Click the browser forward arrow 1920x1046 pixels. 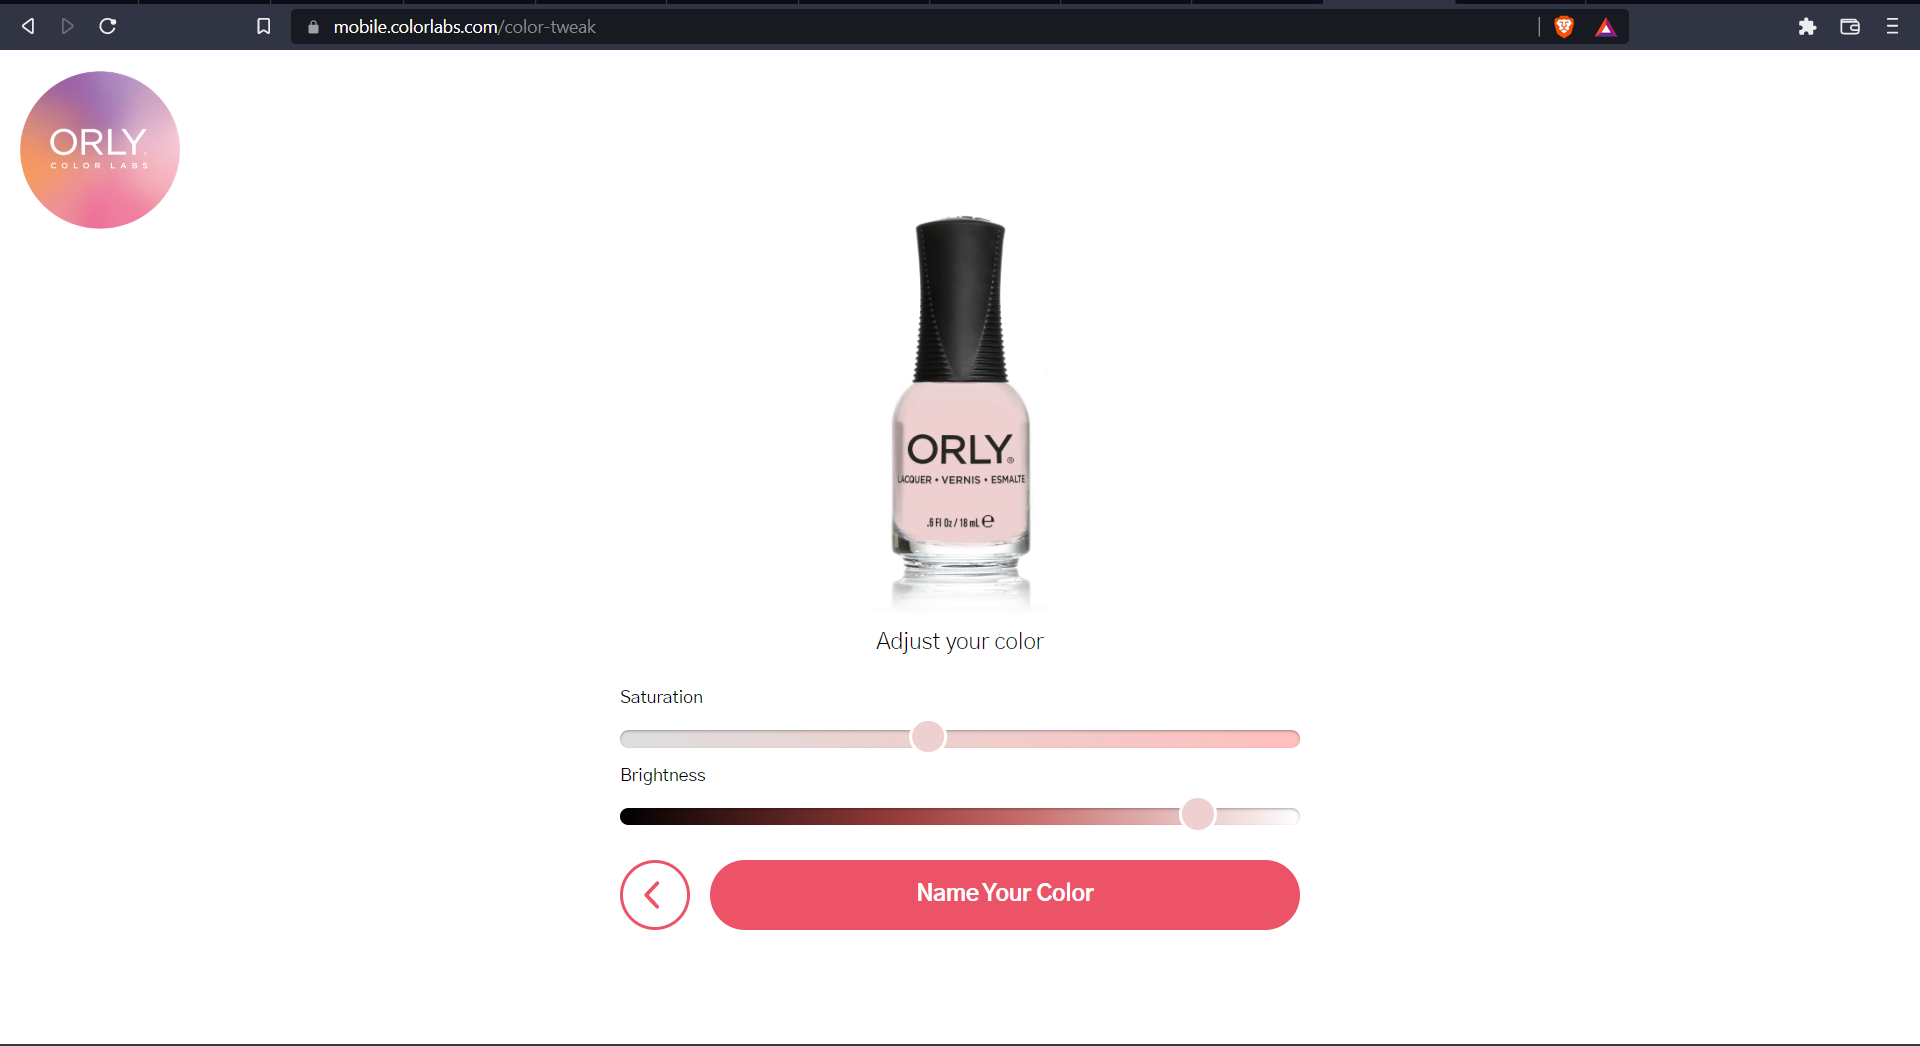pyautogui.click(x=67, y=26)
